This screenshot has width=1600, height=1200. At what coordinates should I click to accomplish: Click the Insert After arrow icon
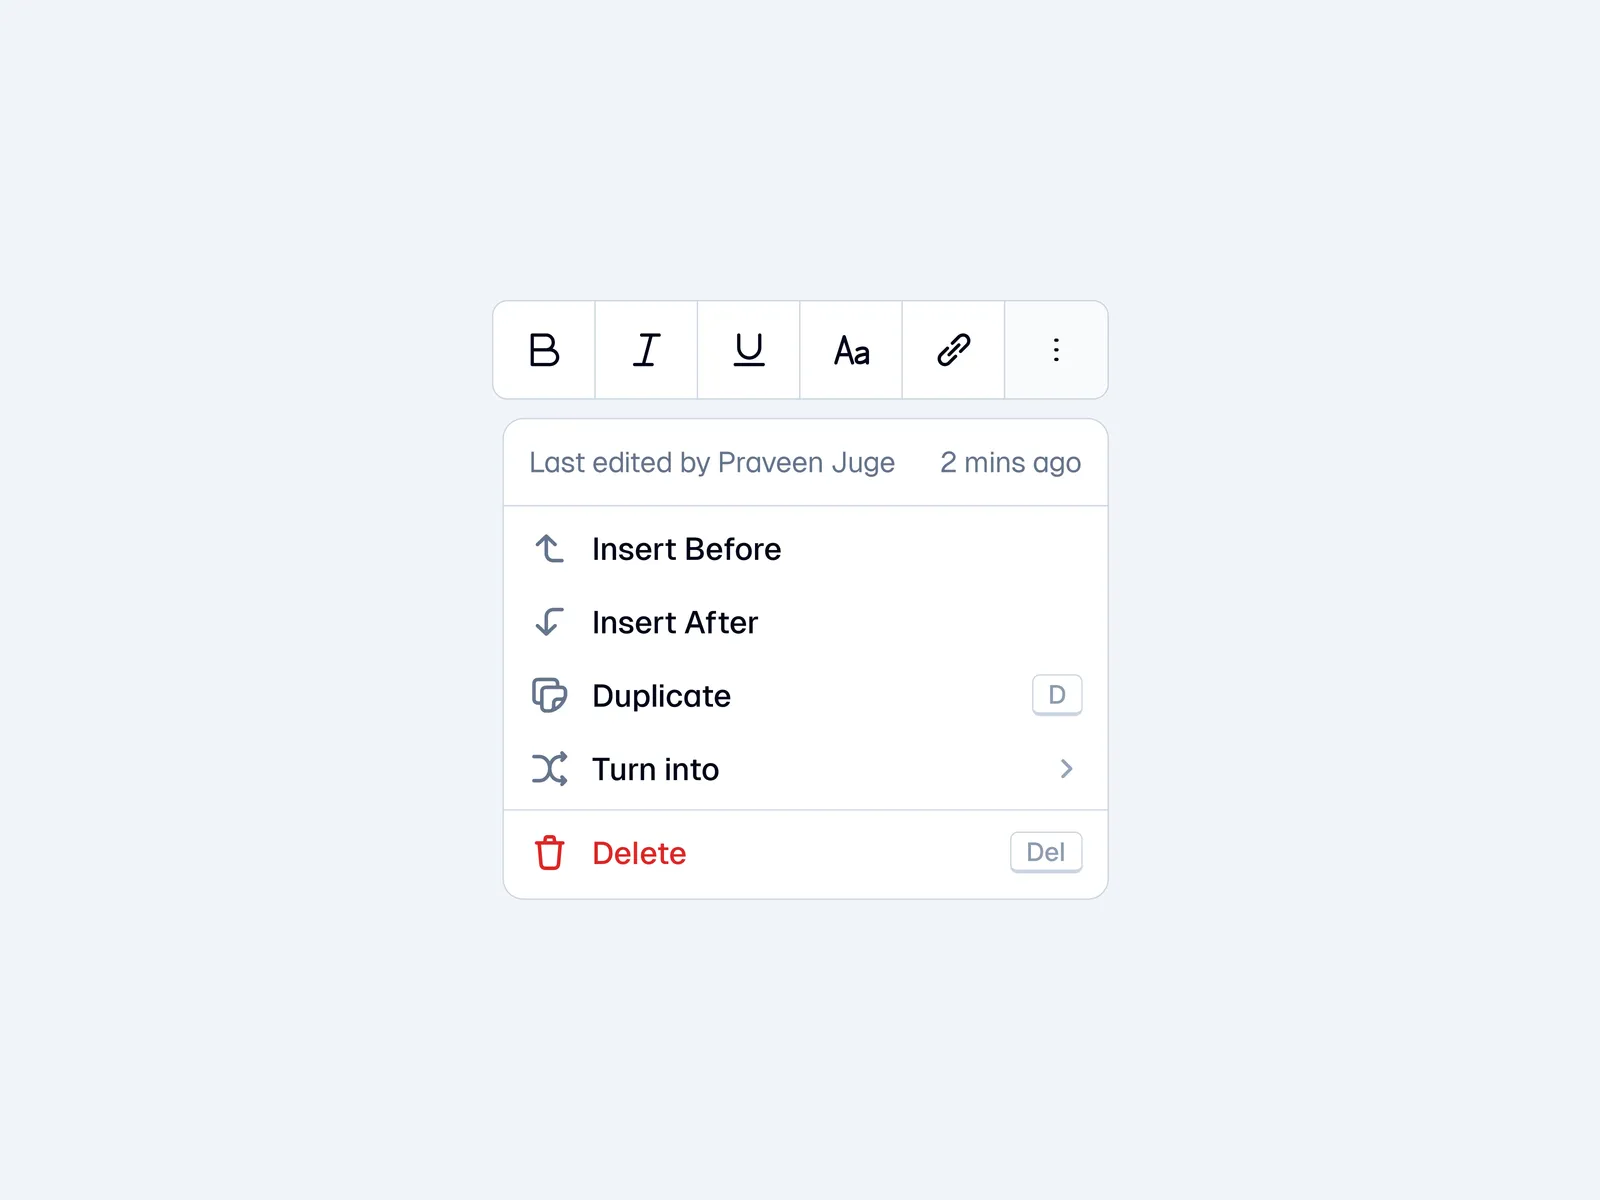549,622
